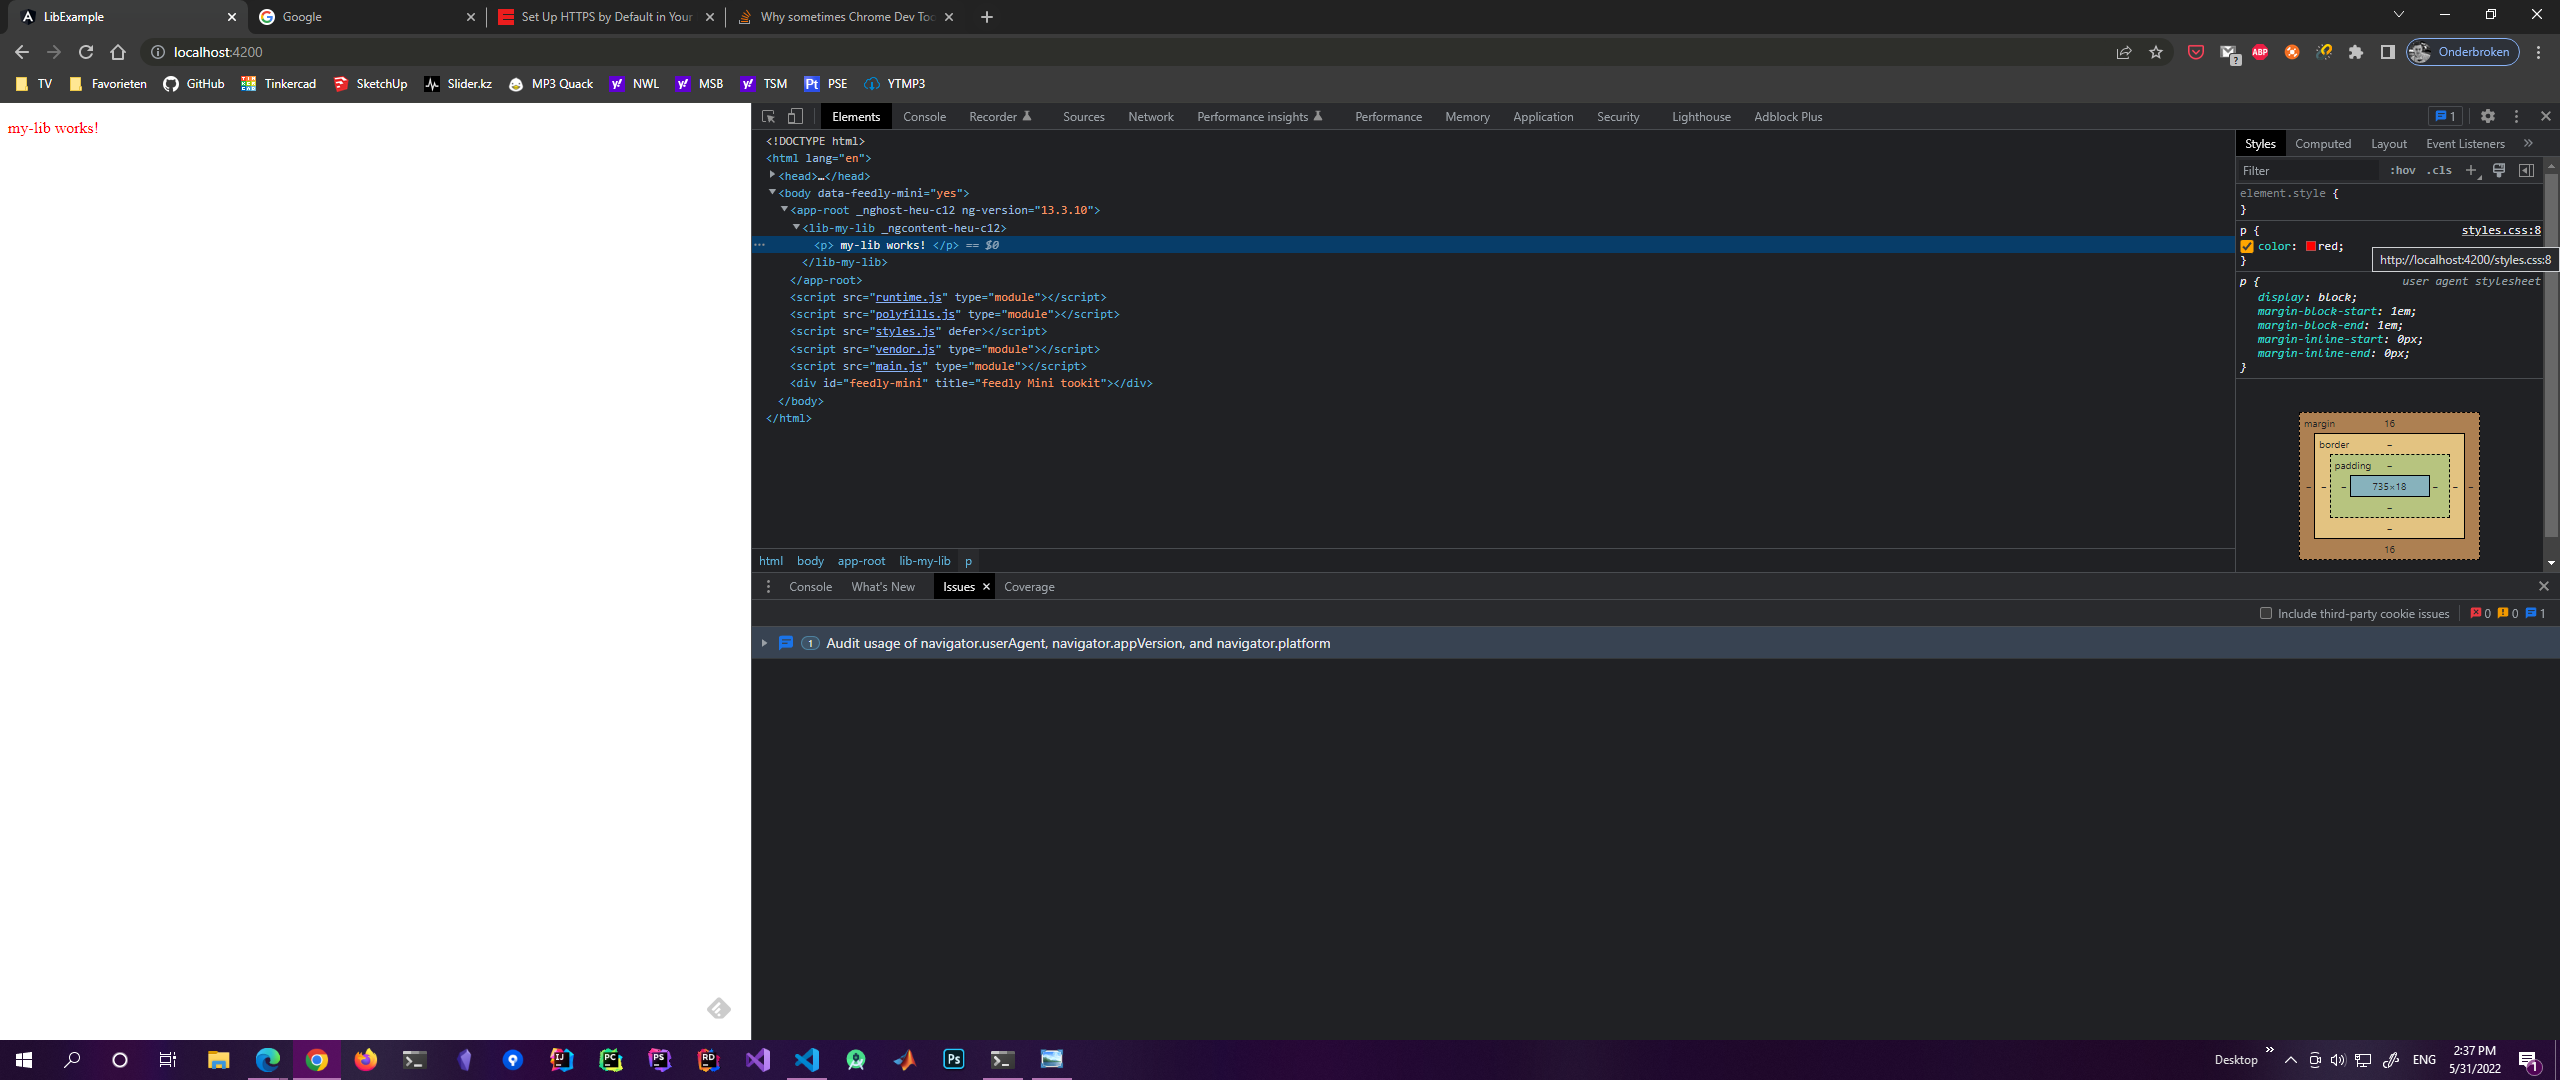
Task: Expand the head element node
Action: pyautogui.click(x=772, y=175)
